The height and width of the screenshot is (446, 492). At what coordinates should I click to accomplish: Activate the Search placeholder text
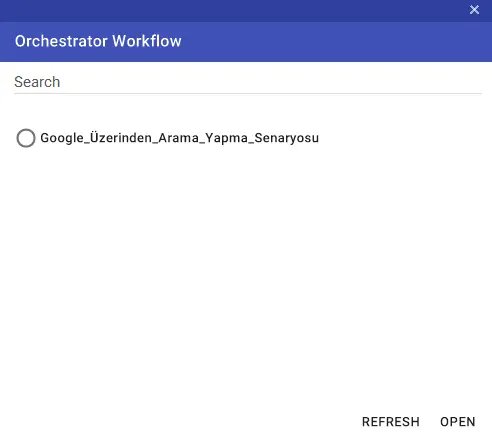tap(37, 82)
